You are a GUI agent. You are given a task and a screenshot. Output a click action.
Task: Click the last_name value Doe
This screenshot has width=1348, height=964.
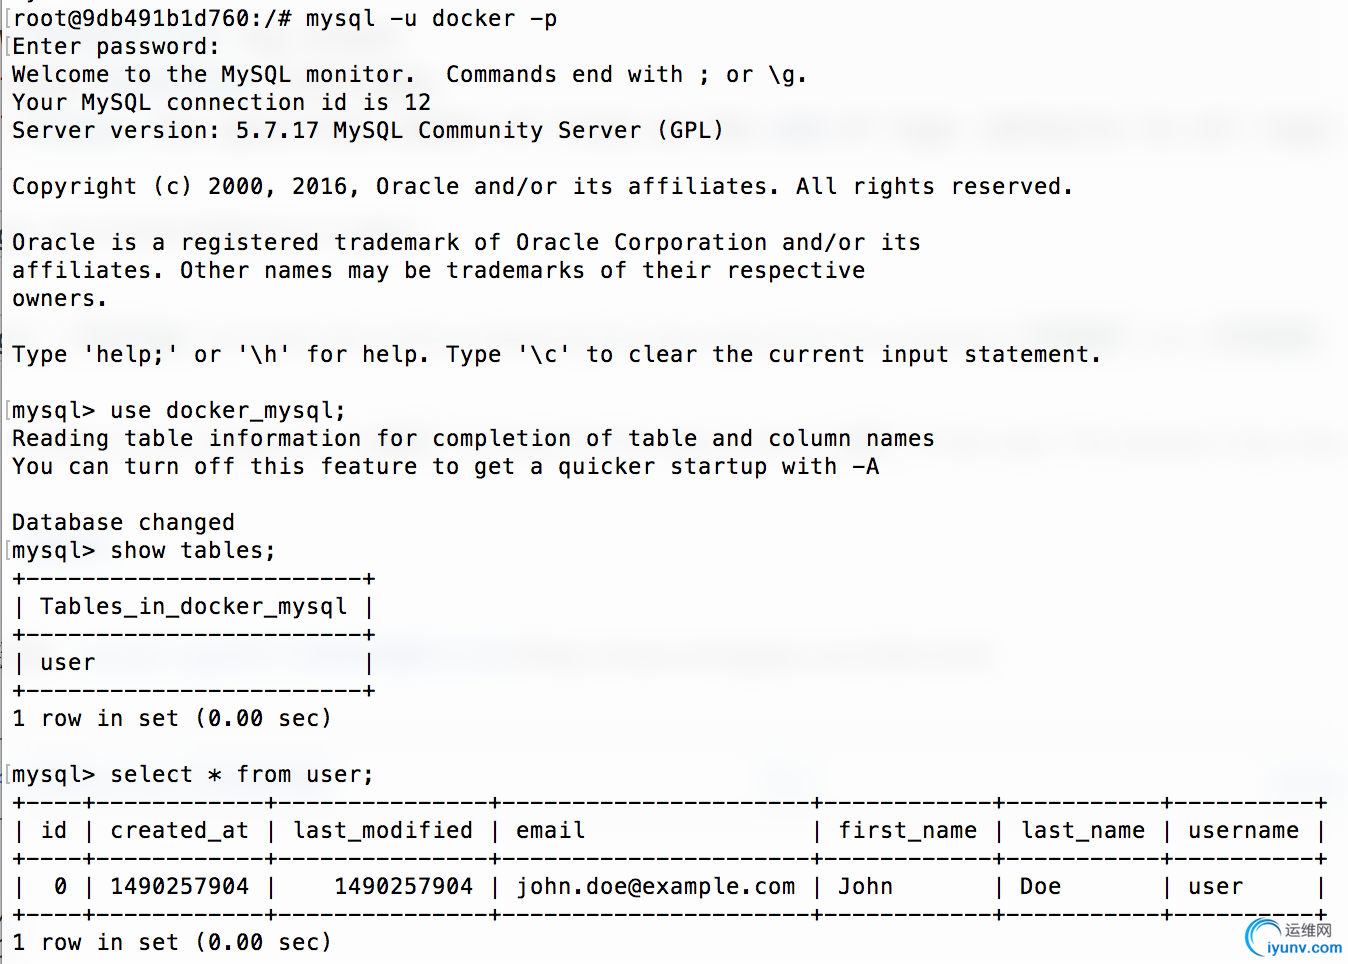pyautogui.click(x=1040, y=887)
